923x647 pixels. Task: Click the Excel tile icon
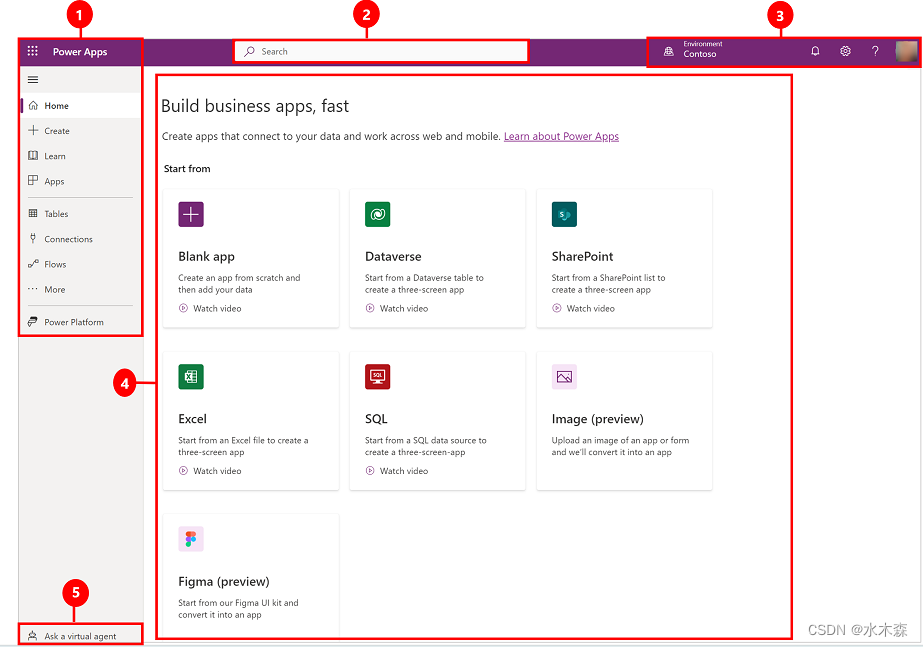(191, 377)
